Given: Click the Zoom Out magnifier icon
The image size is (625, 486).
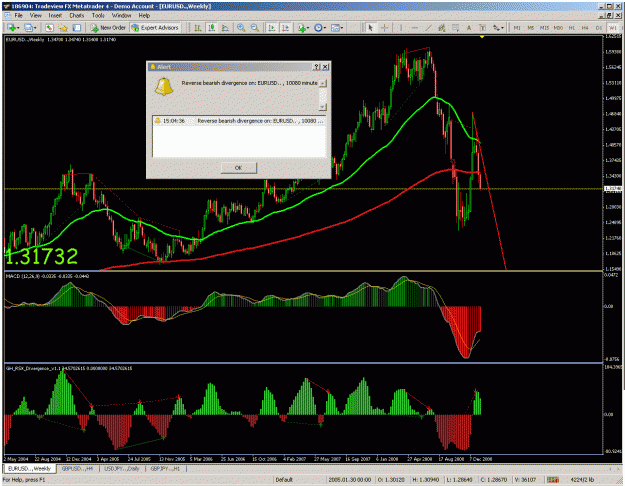Looking at the screenshot, I should (255, 28).
